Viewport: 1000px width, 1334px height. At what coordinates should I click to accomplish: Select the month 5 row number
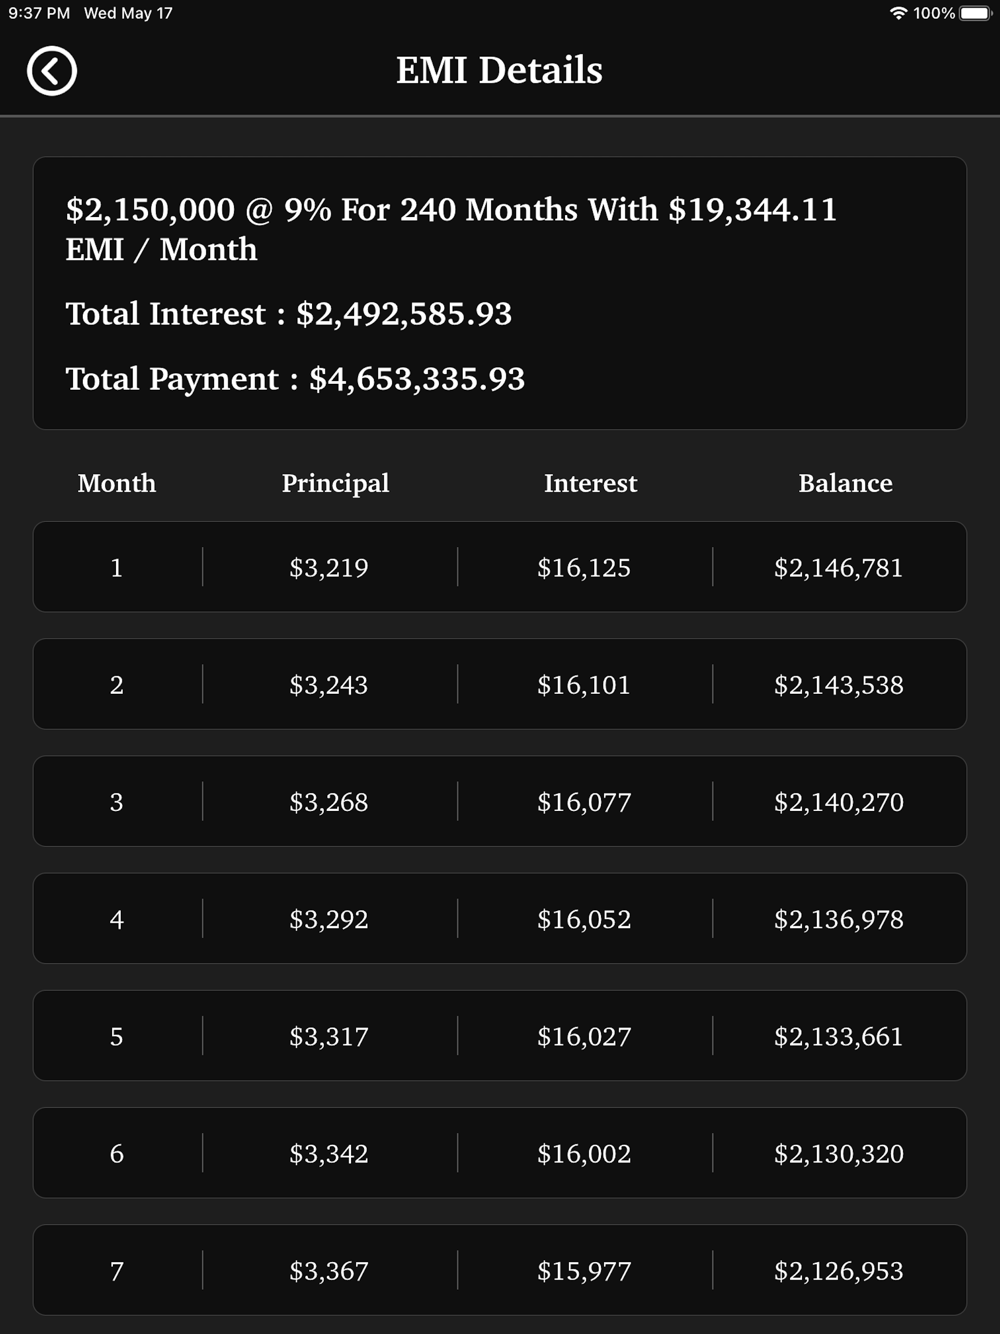[x=117, y=1036]
